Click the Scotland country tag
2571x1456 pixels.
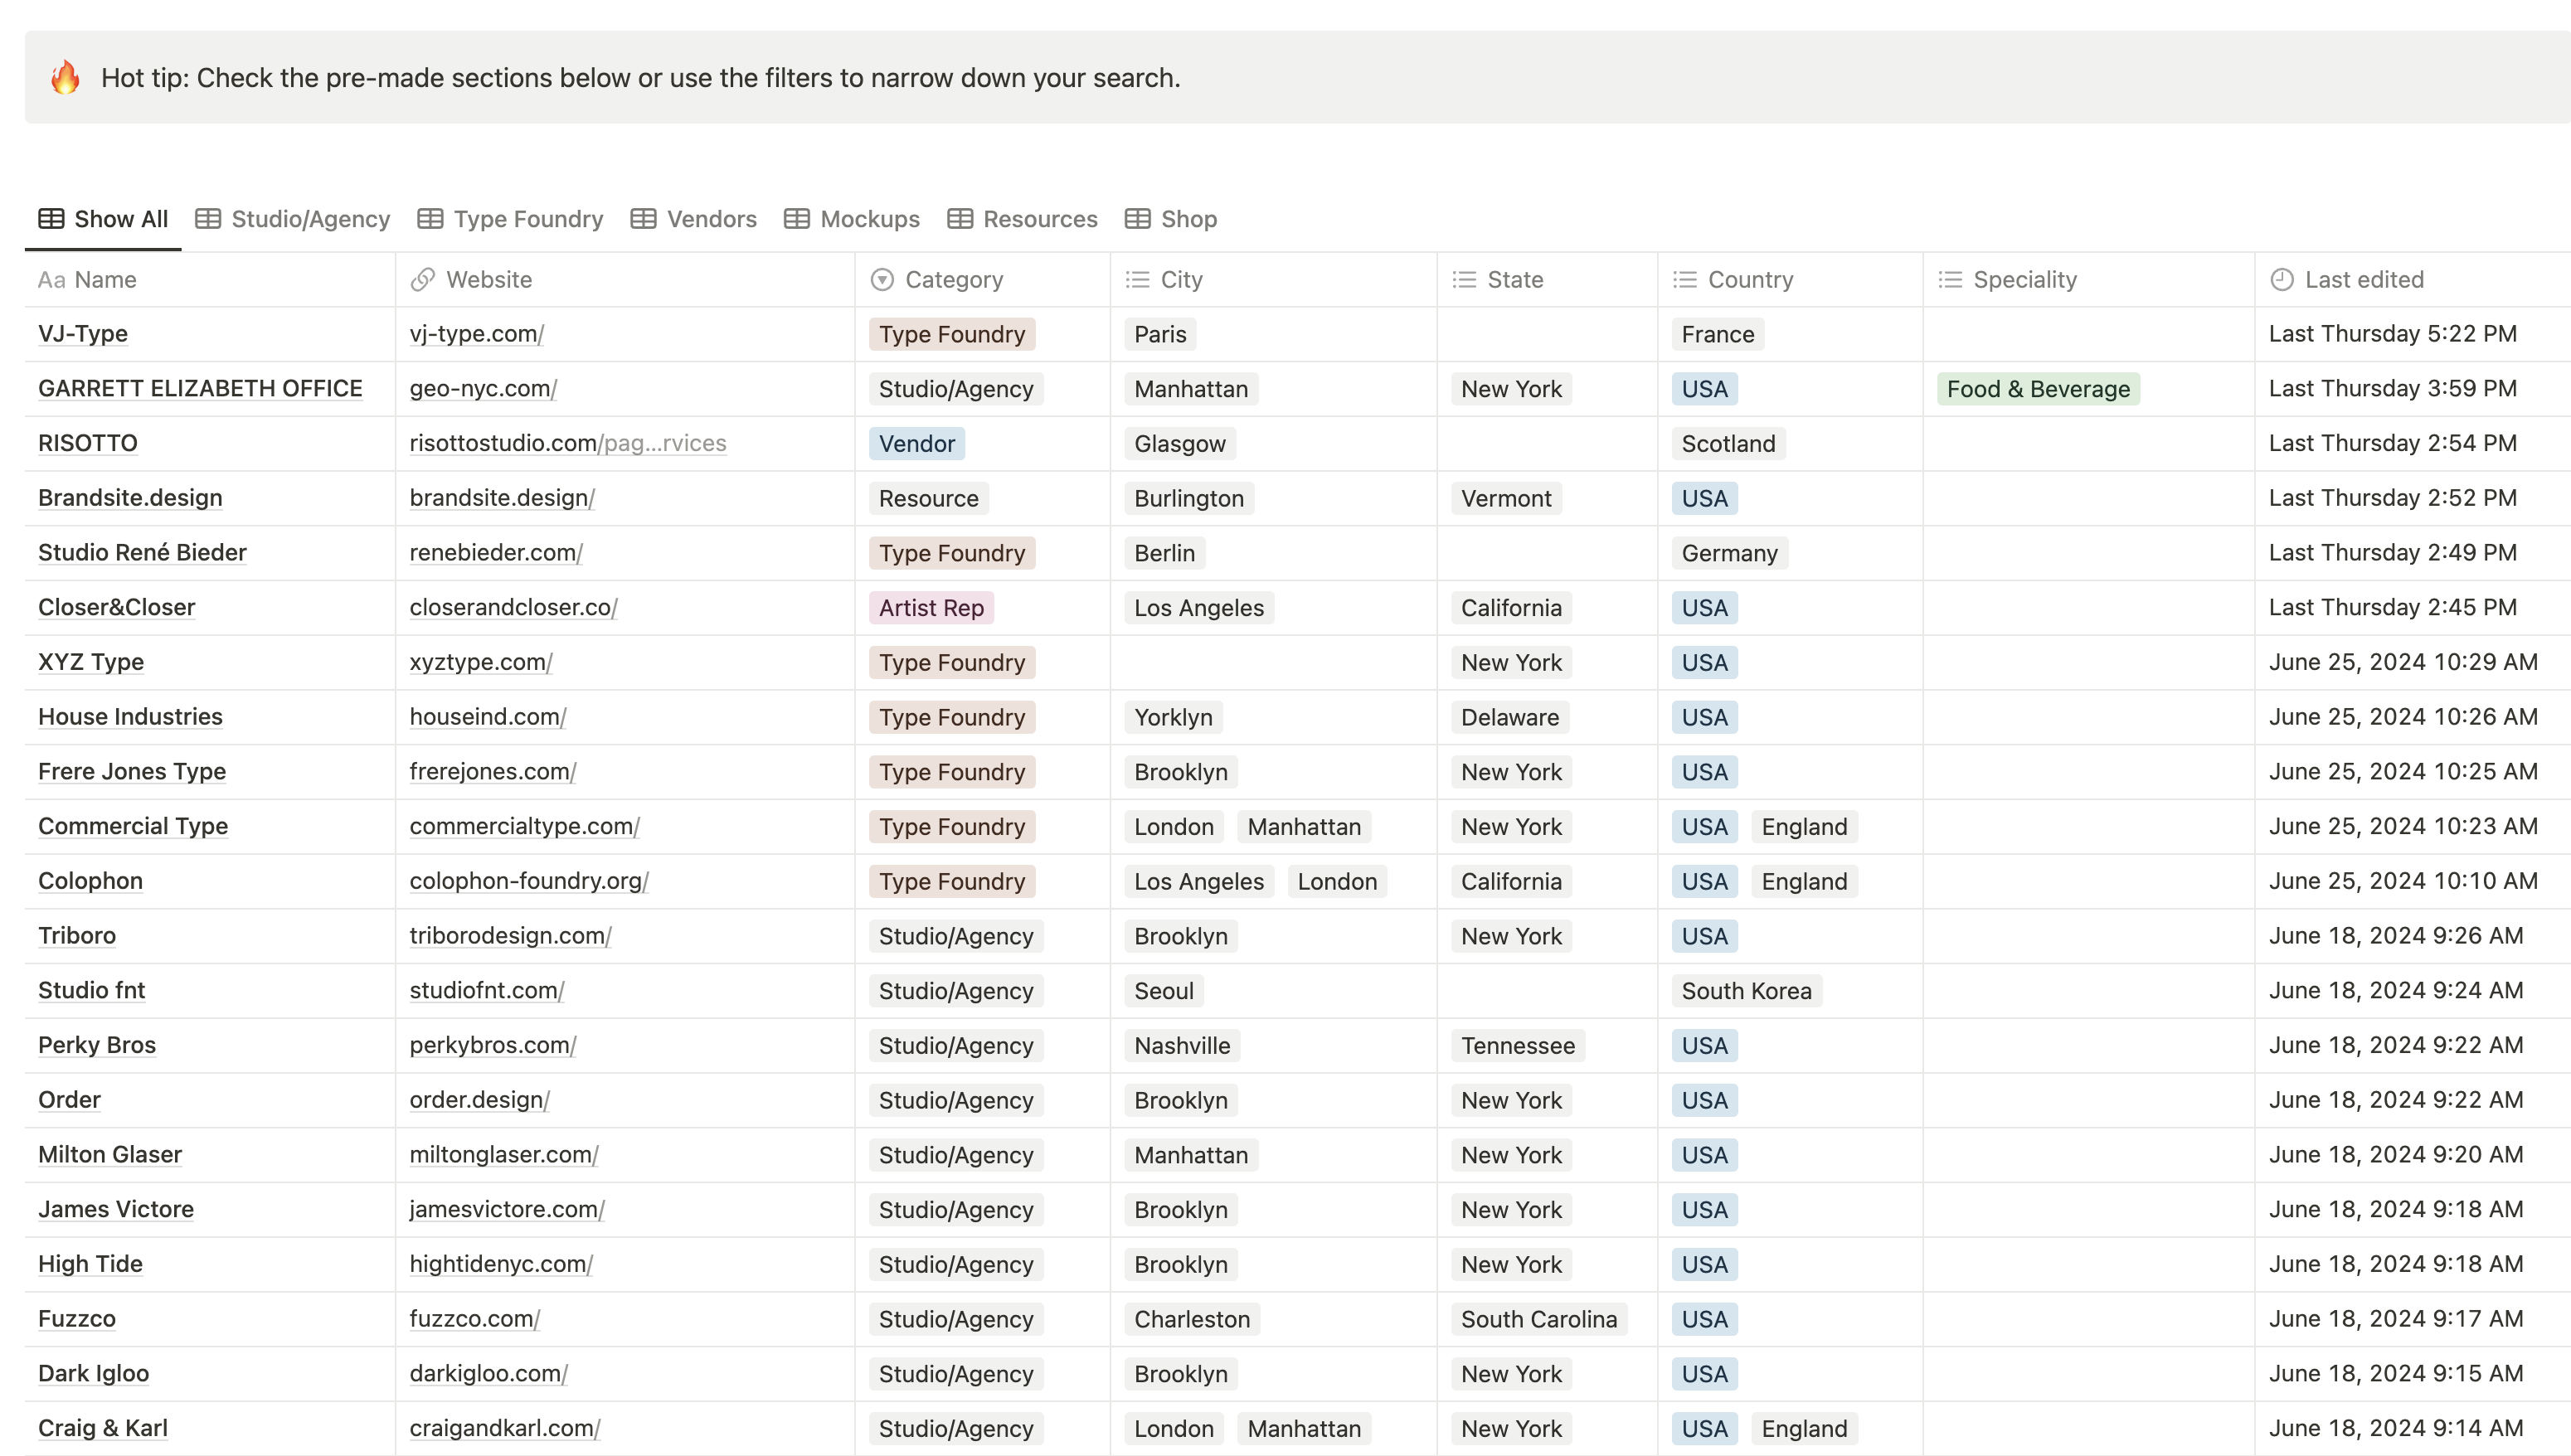pos(1728,444)
